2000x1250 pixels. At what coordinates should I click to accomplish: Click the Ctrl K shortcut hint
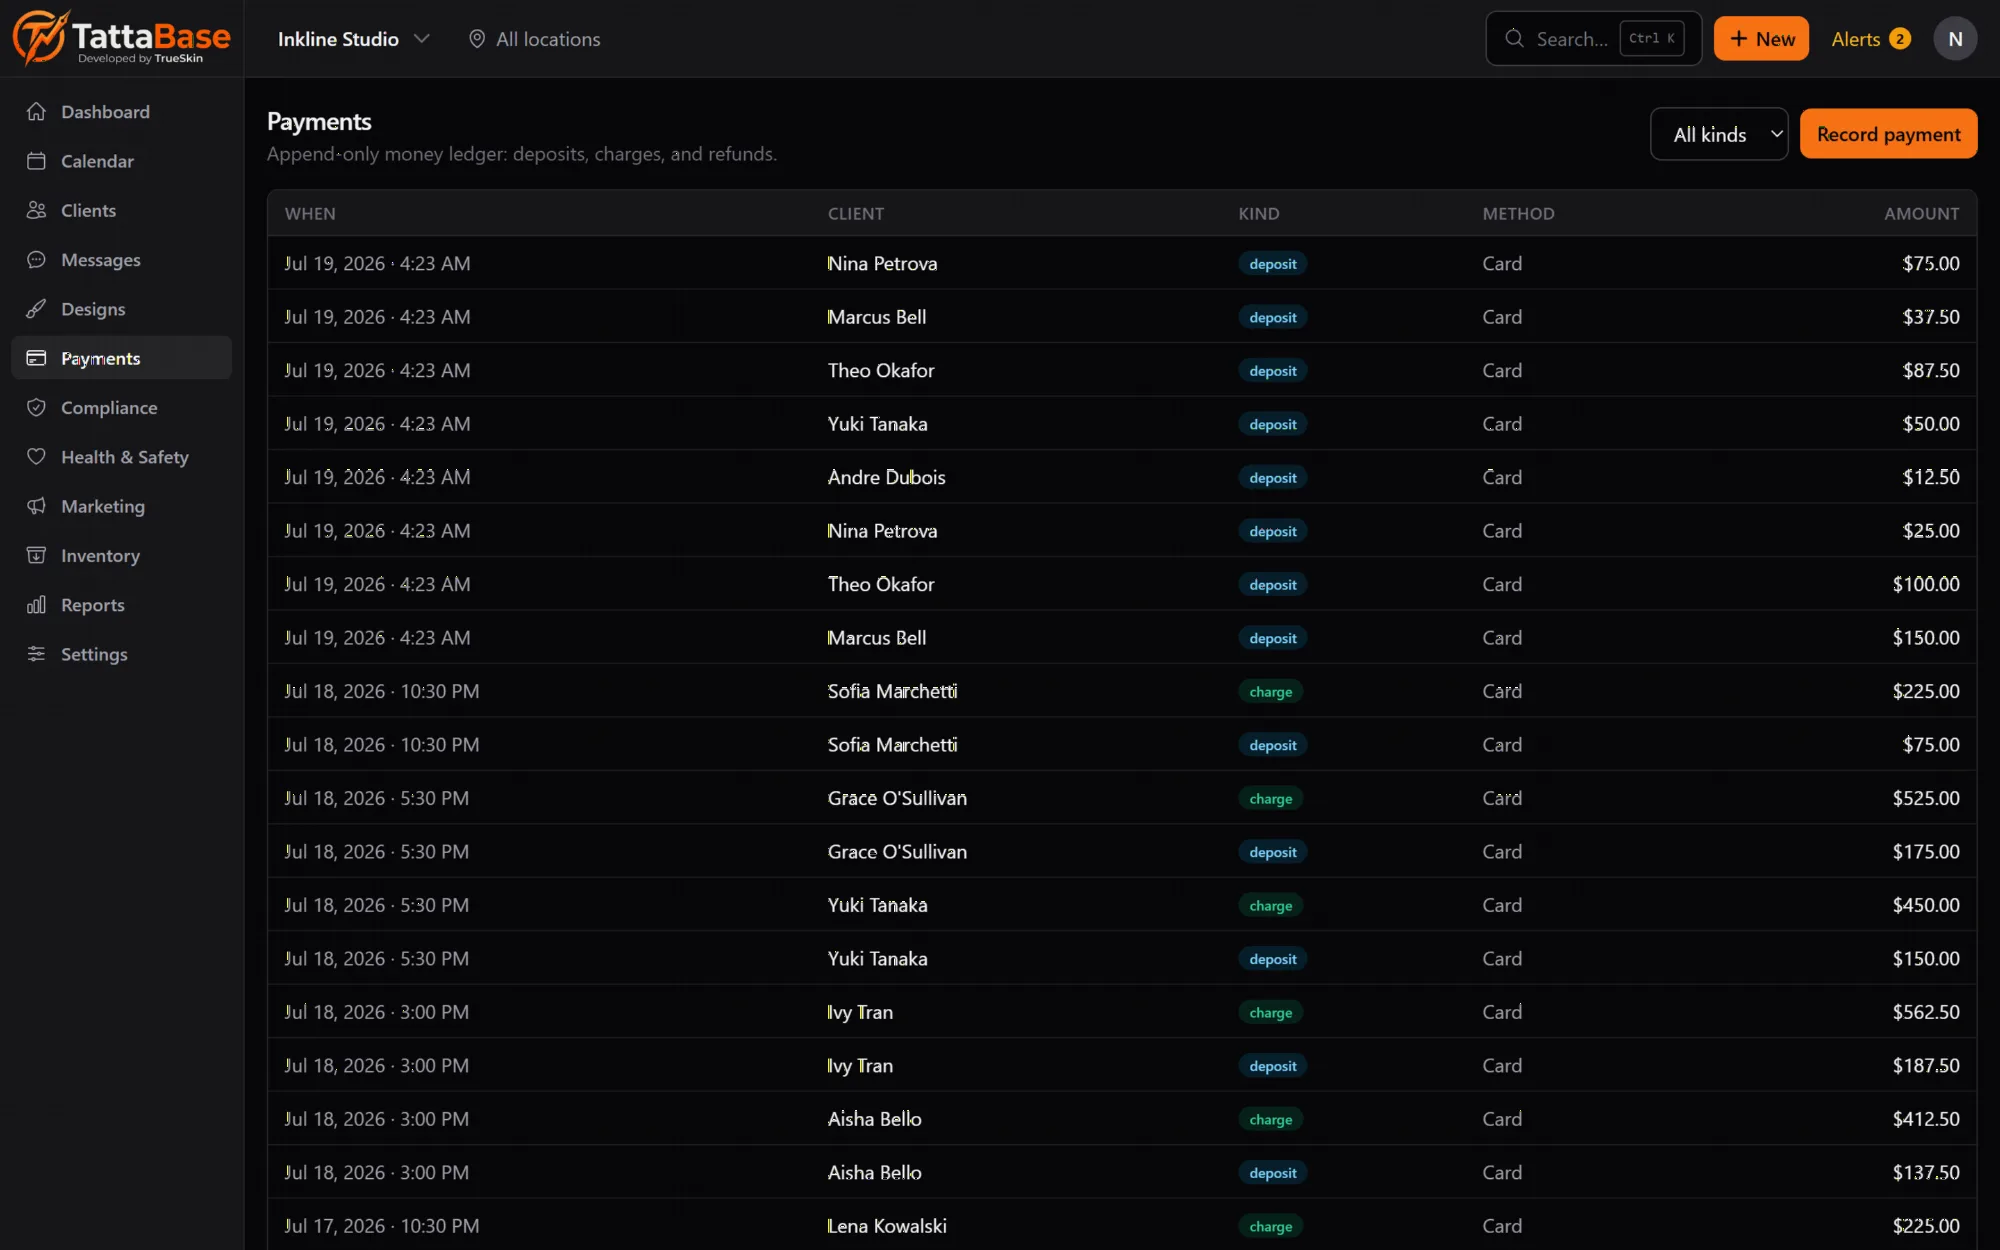coord(1651,39)
